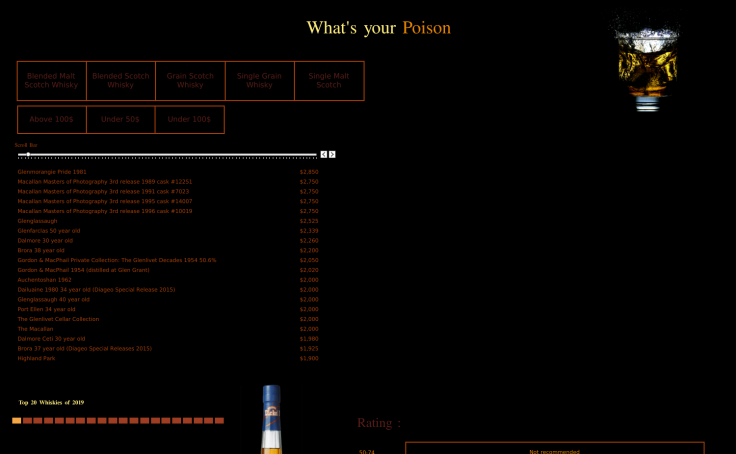Click the $1,900 price

point(309,358)
